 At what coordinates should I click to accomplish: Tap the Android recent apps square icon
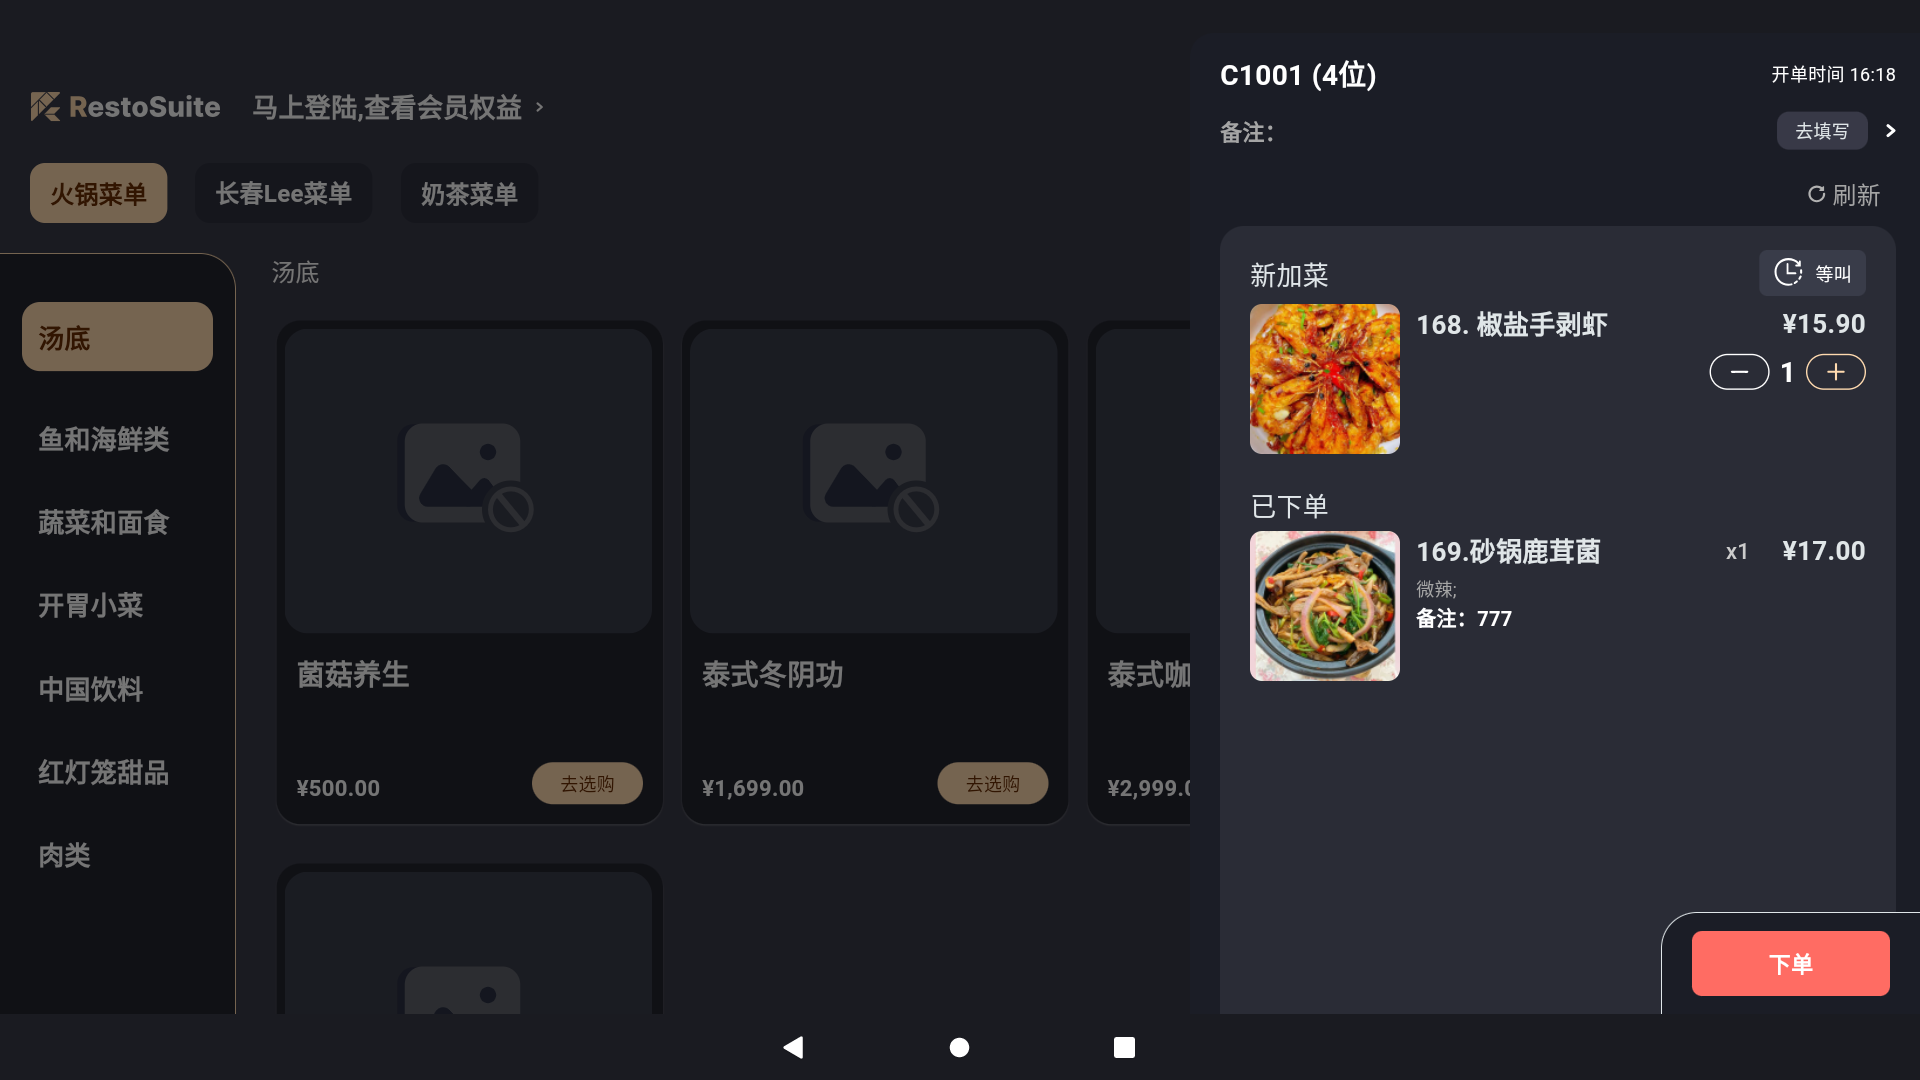click(1124, 1047)
